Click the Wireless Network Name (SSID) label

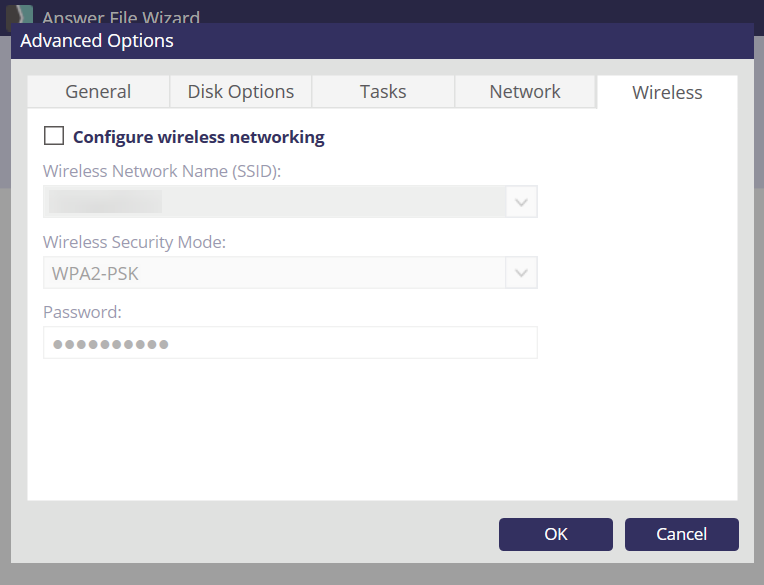tap(162, 171)
